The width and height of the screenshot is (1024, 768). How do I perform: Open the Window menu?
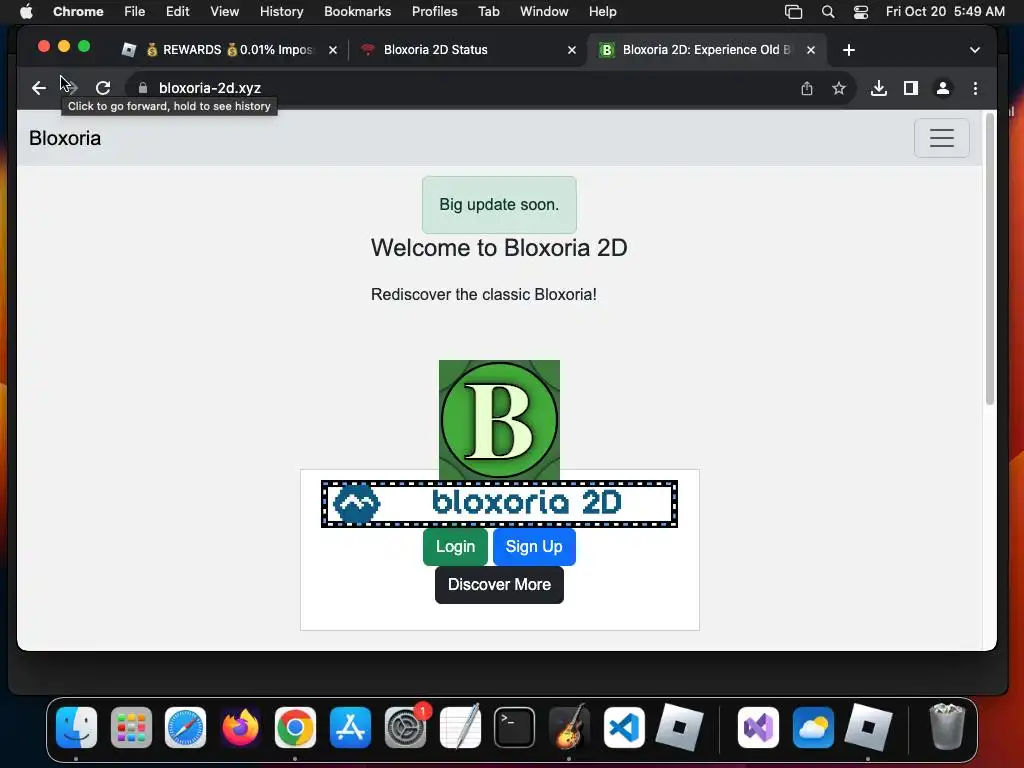[x=544, y=12]
